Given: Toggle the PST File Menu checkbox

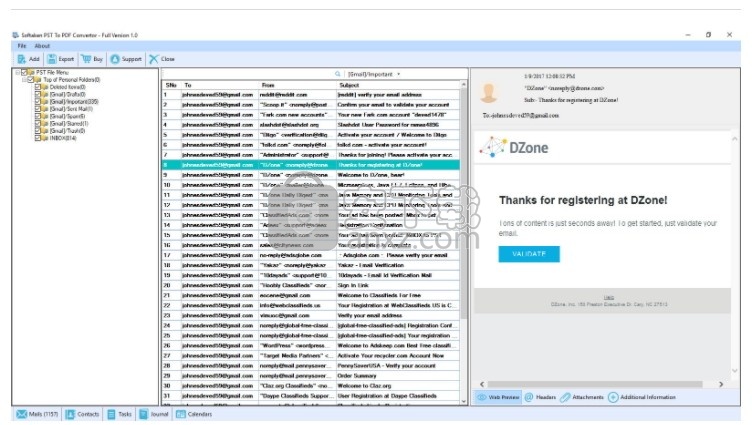Looking at the screenshot, I should pos(24,72).
